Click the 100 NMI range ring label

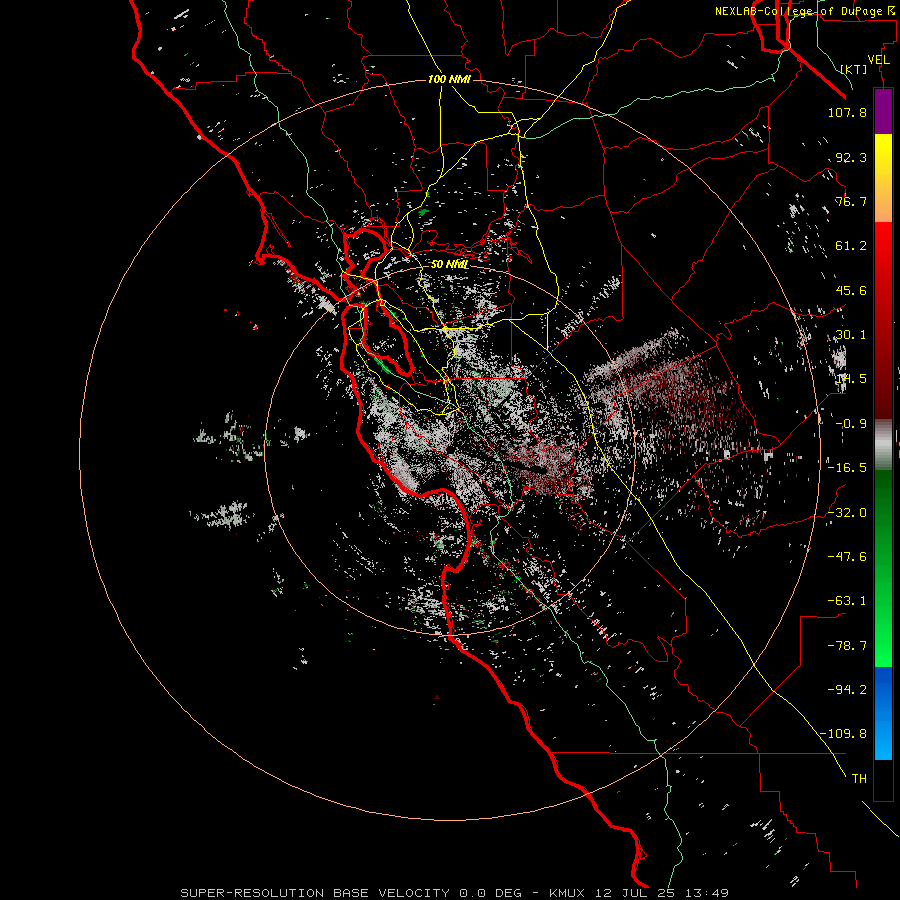(x=449, y=79)
